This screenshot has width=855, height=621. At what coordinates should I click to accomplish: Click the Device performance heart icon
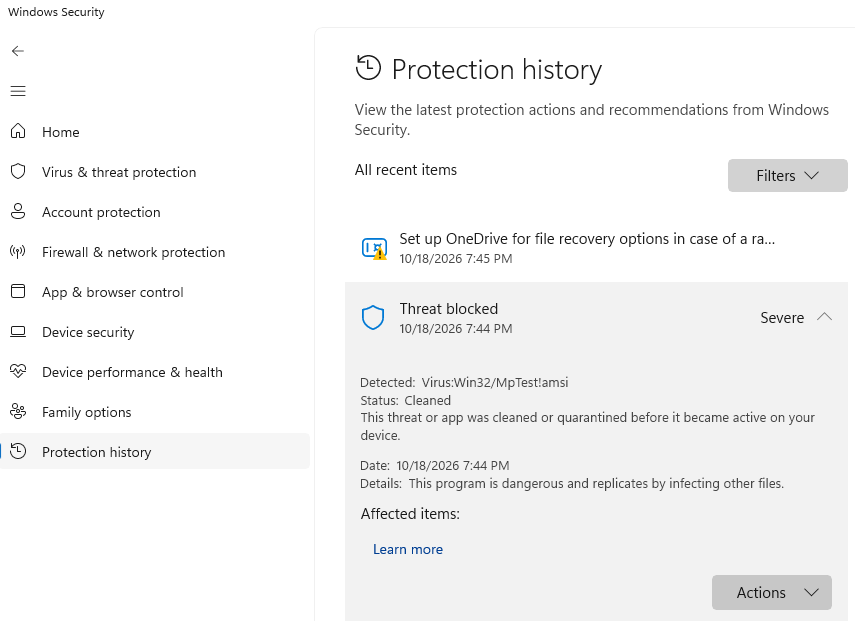pos(18,371)
